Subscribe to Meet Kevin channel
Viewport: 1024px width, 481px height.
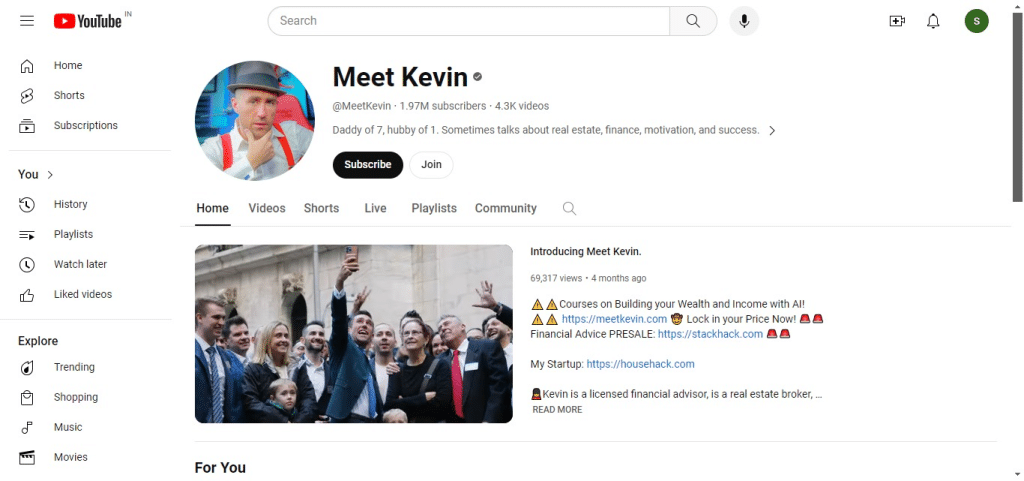(x=368, y=164)
